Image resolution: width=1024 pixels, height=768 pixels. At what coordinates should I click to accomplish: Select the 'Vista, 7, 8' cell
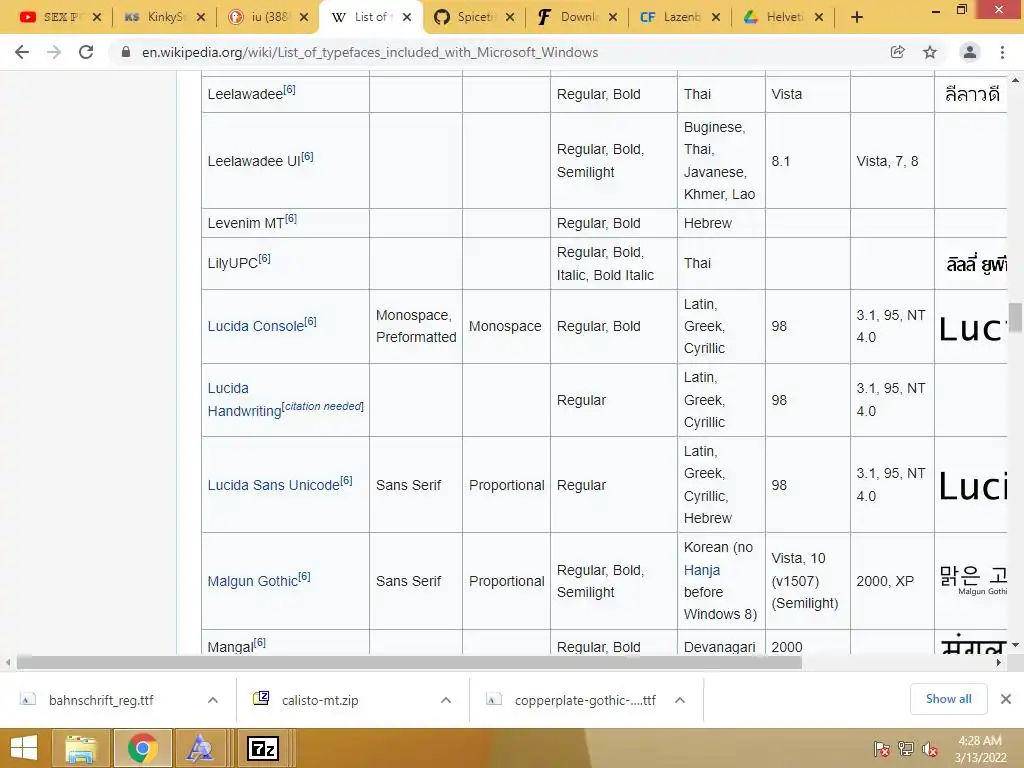(x=892, y=161)
